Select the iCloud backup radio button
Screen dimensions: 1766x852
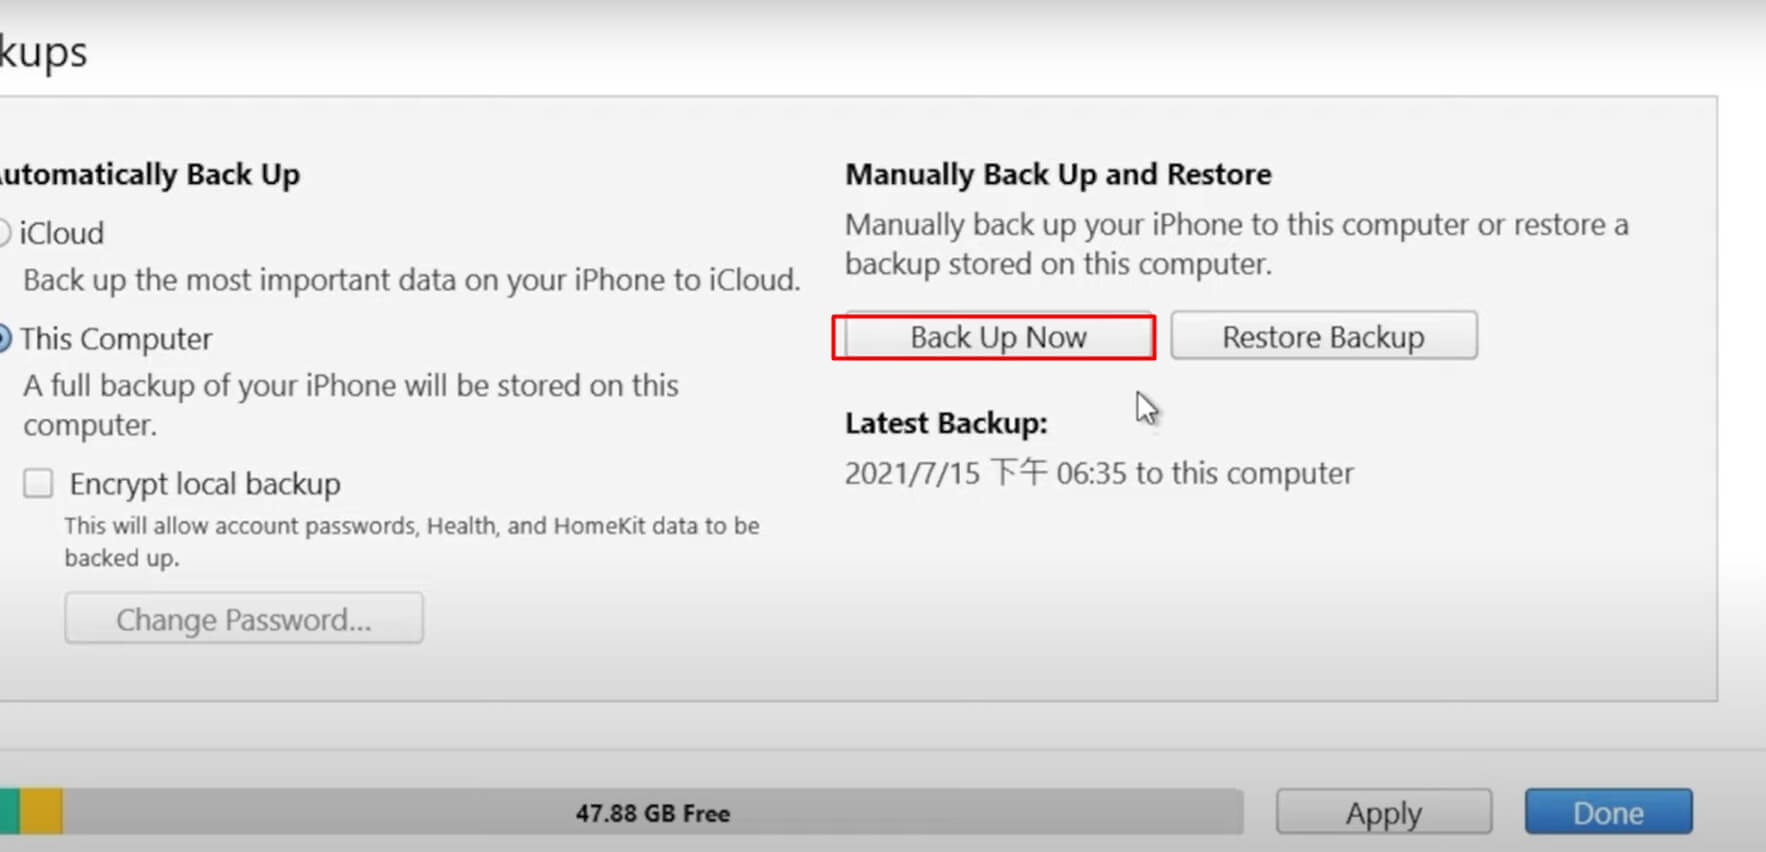pyautogui.click(x=3, y=233)
